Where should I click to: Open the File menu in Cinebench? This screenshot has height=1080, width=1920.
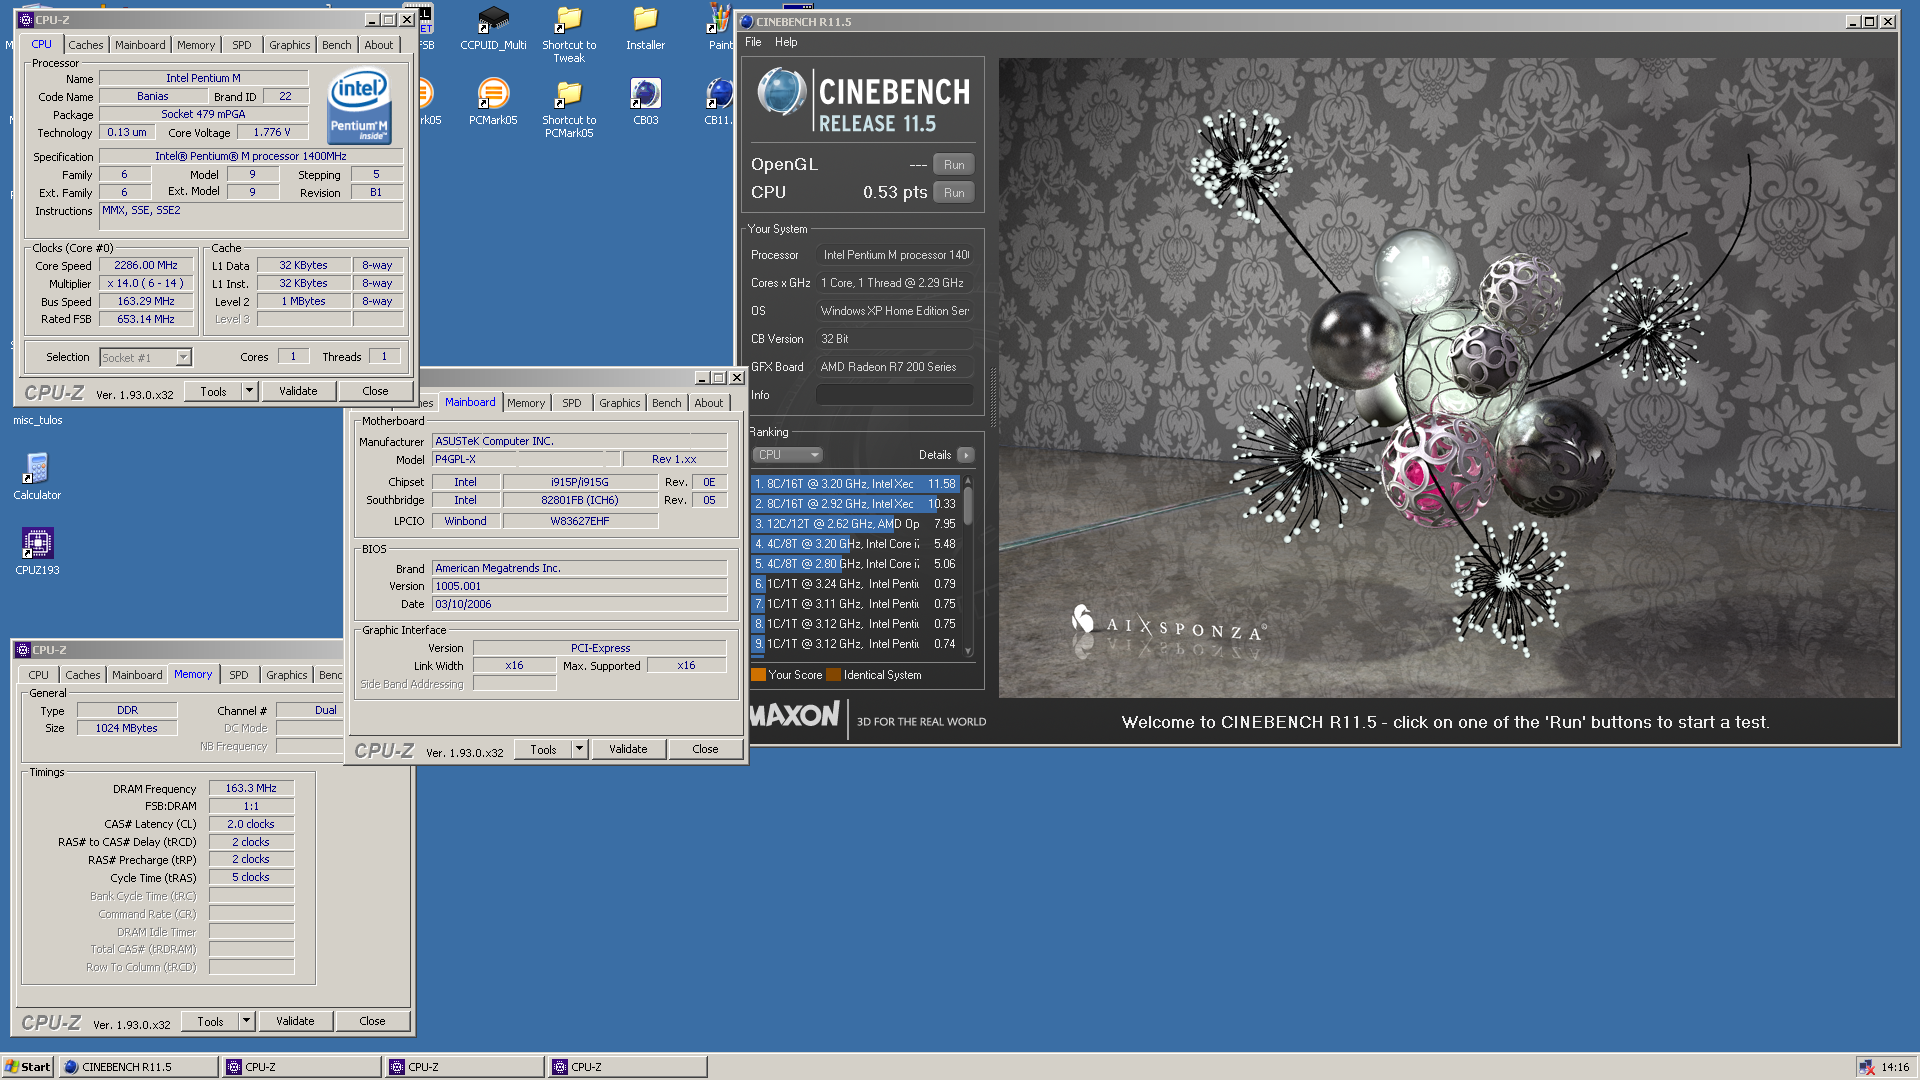[753, 42]
